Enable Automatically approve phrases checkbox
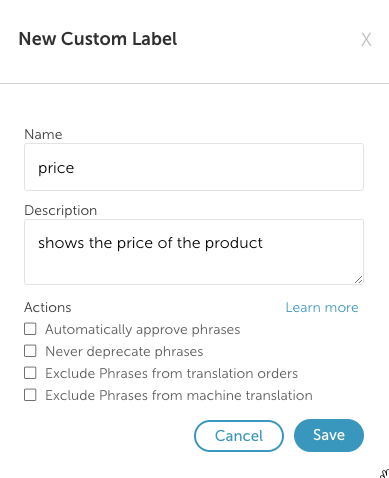The image size is (389, 478). tap(30, 329)
